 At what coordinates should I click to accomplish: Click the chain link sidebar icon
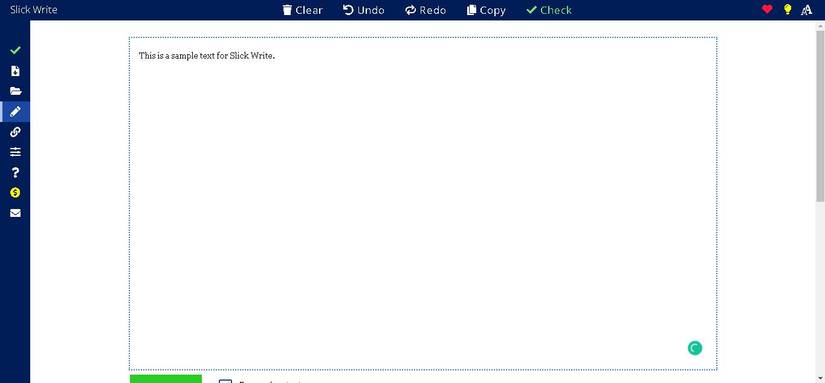pyautogui.click(x=15, y=132)
